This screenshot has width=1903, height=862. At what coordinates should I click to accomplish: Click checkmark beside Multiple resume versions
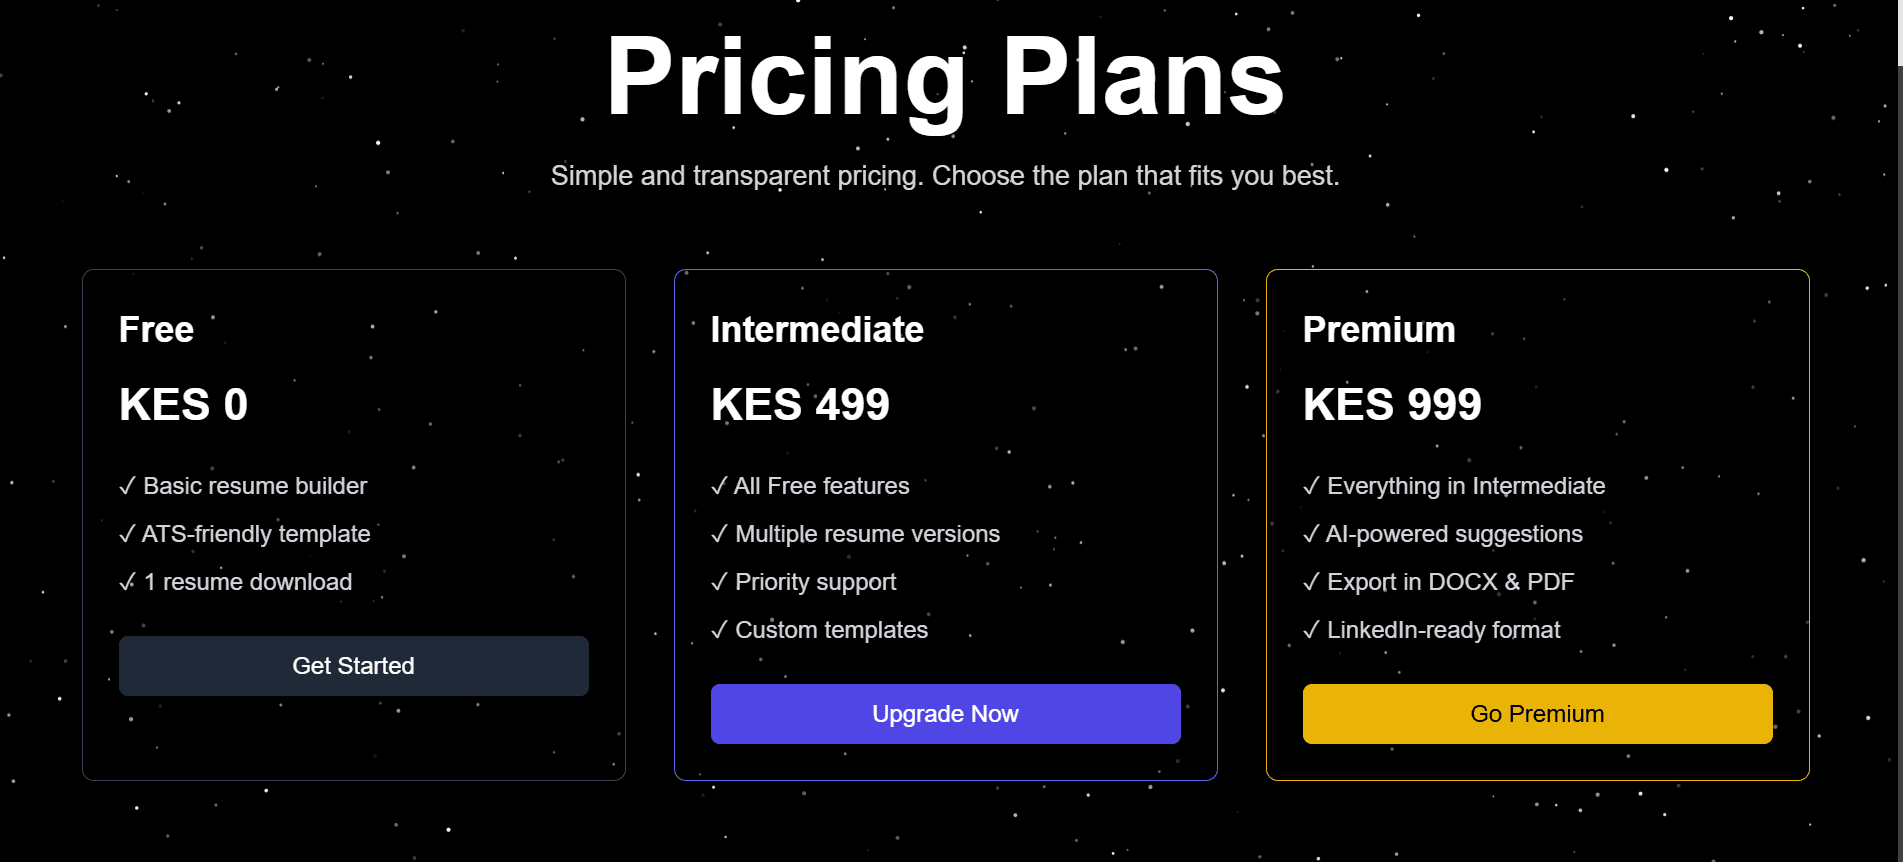point(719,535)
